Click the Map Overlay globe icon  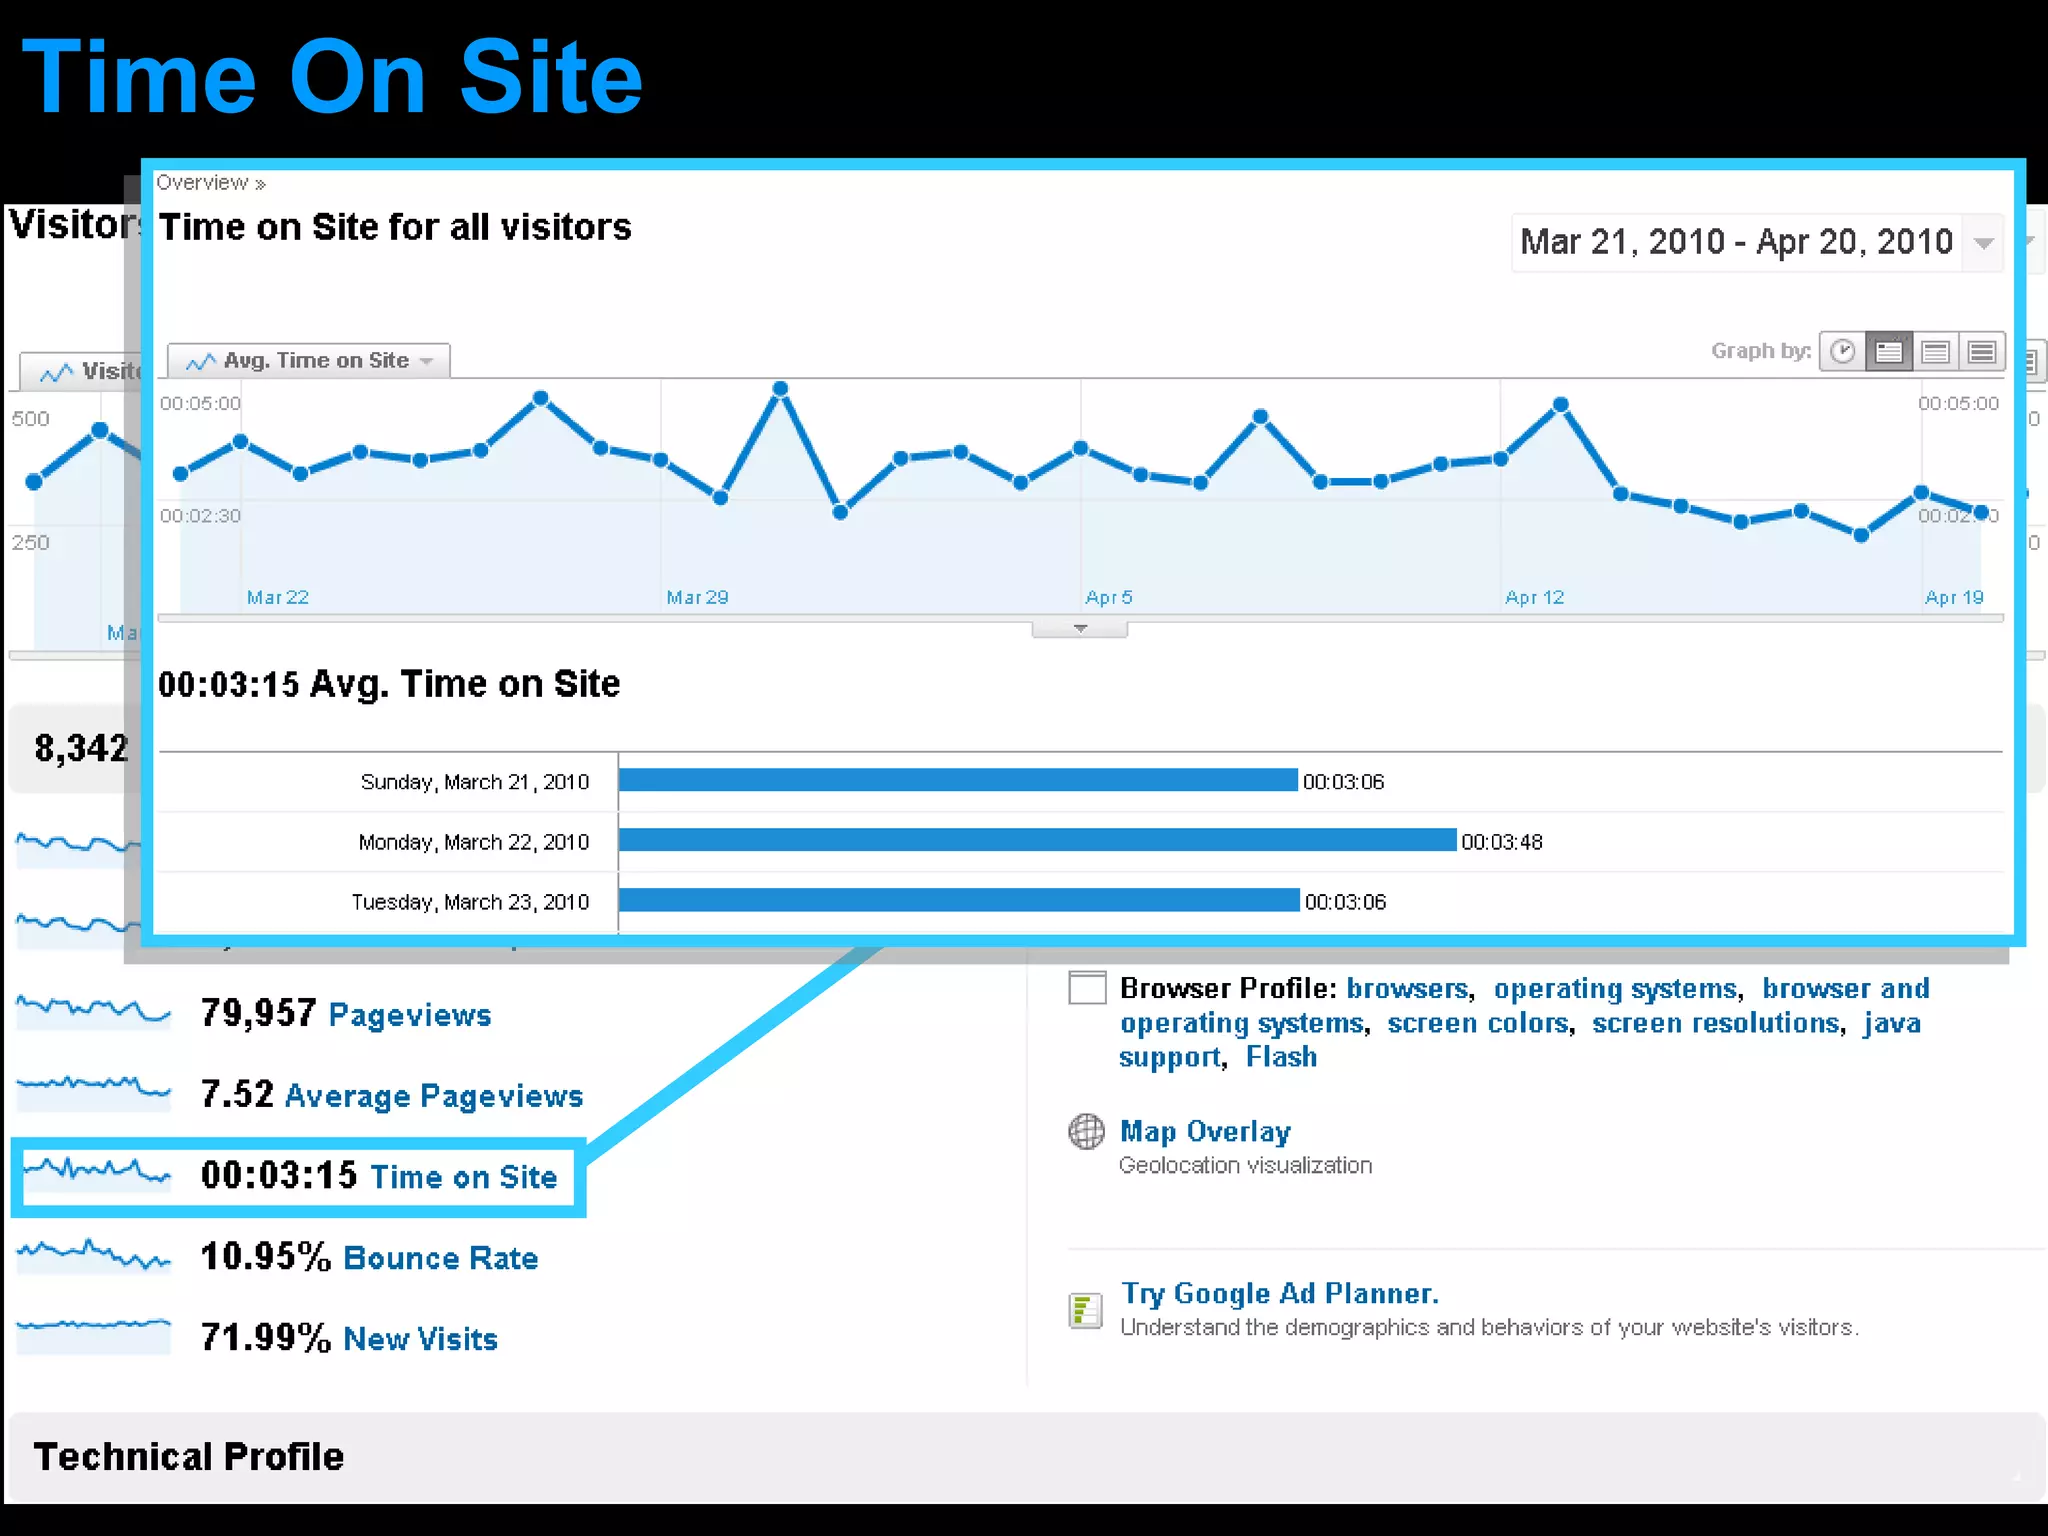[1086, 1132]
